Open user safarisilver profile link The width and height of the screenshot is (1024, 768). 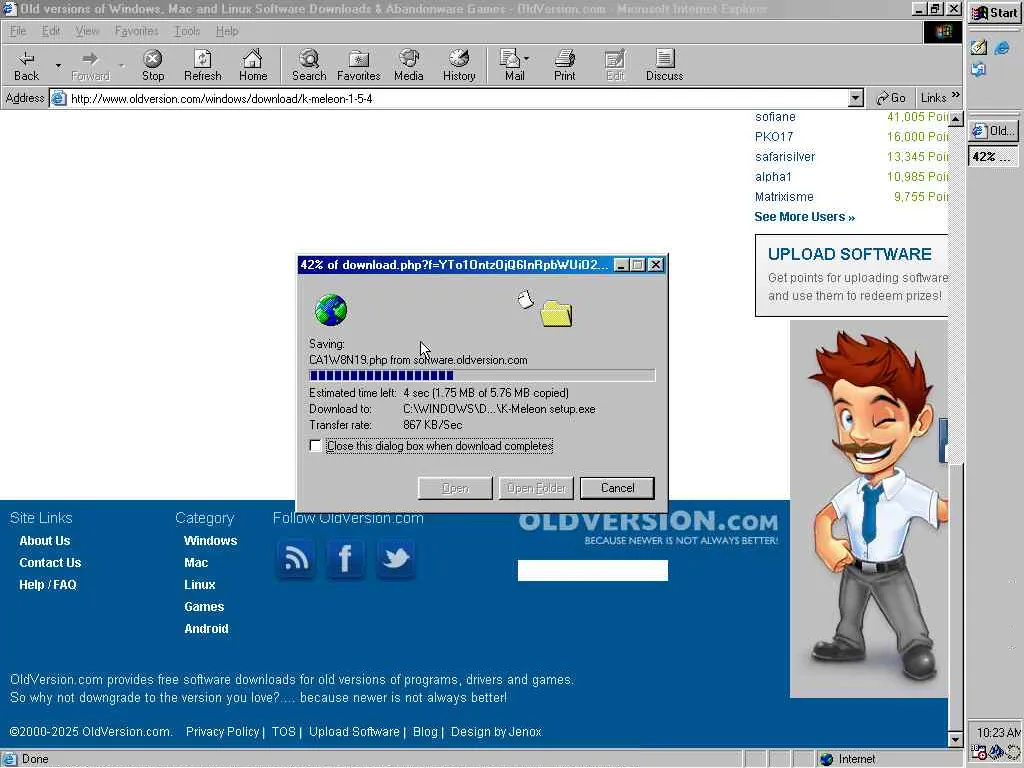(784, 157)
